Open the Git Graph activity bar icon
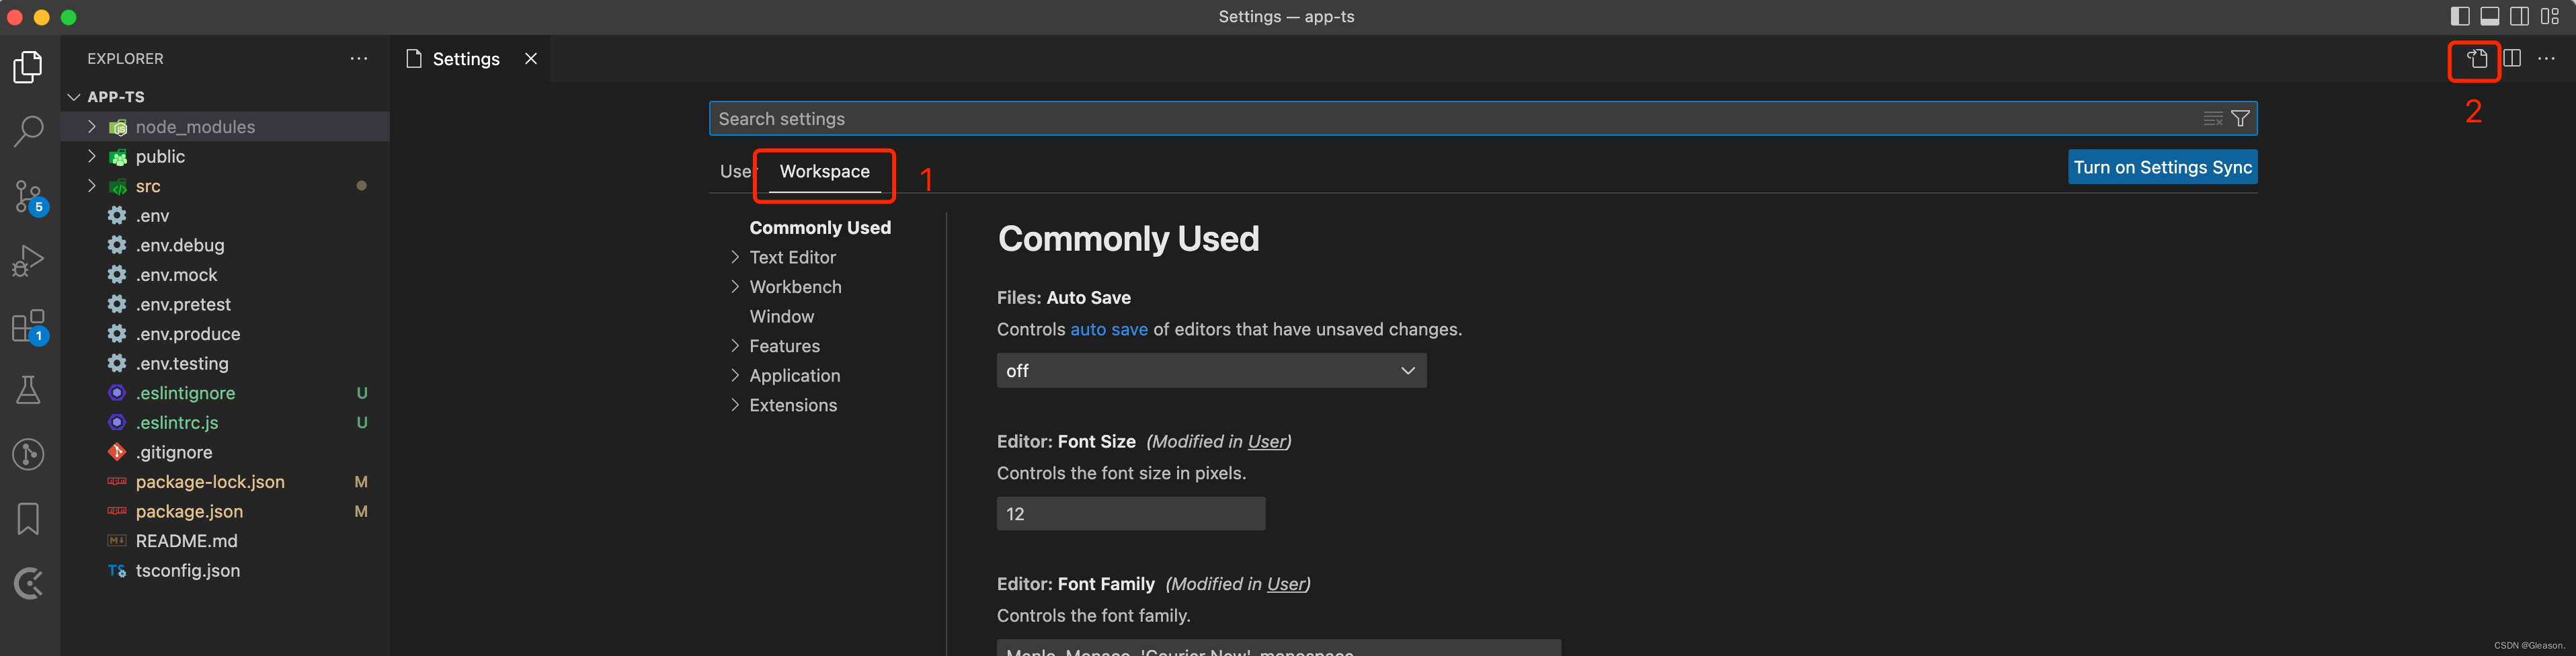 coord(28,454)
